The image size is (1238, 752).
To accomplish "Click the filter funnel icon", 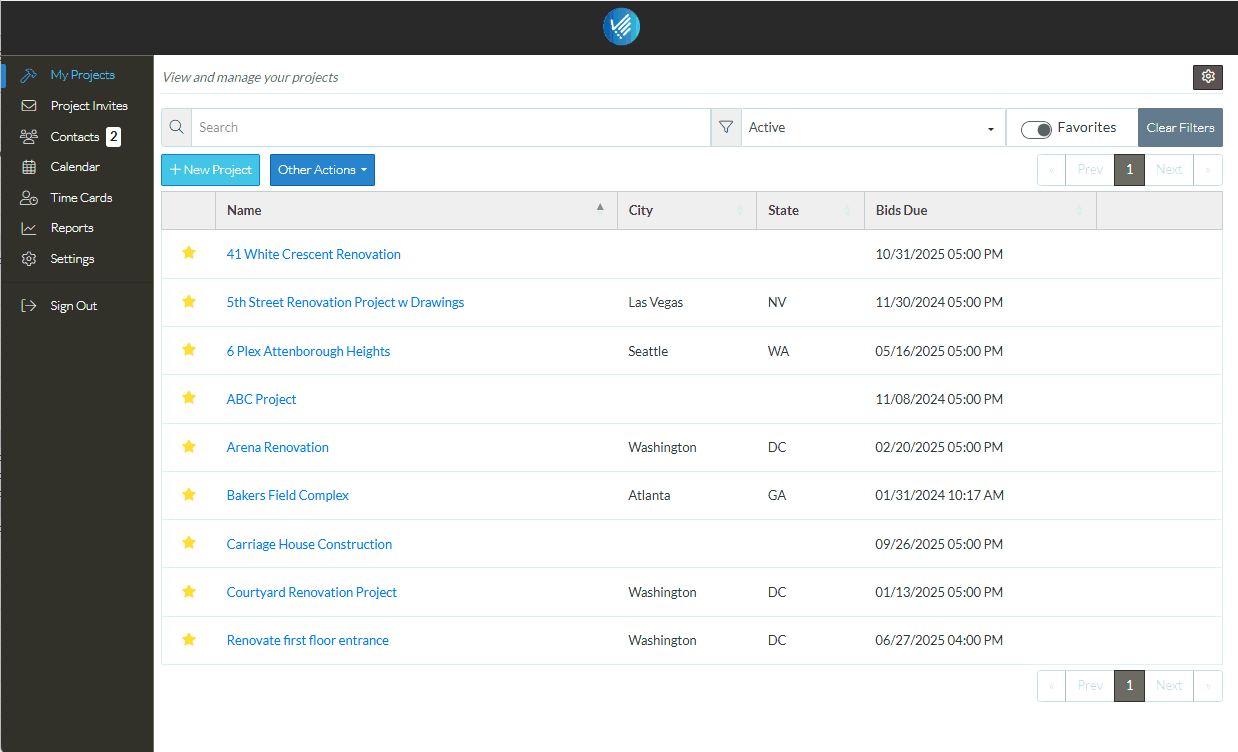I will [726, 127].
